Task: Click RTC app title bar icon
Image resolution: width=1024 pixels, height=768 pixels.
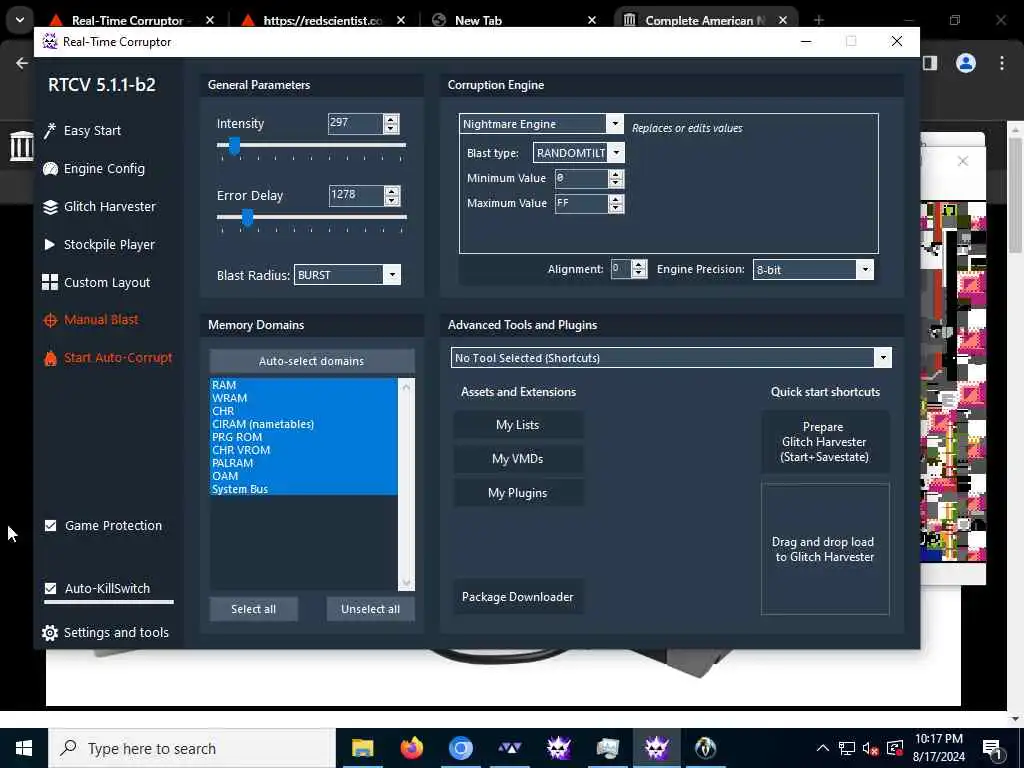Action: click(50, 41)
